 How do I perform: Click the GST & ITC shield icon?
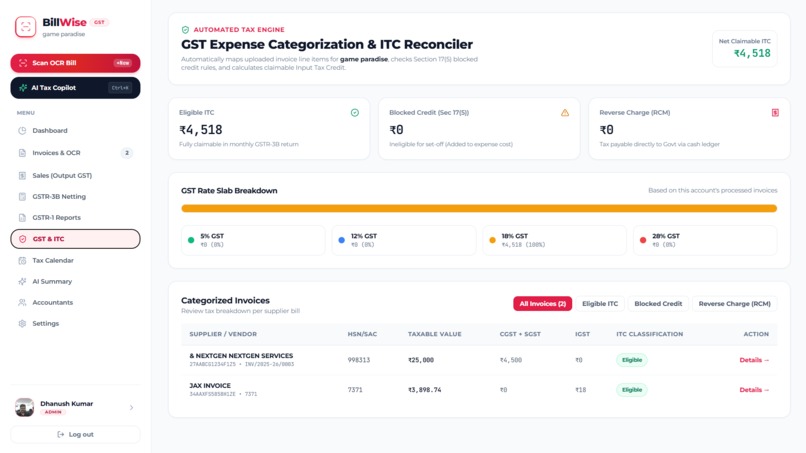23,239
